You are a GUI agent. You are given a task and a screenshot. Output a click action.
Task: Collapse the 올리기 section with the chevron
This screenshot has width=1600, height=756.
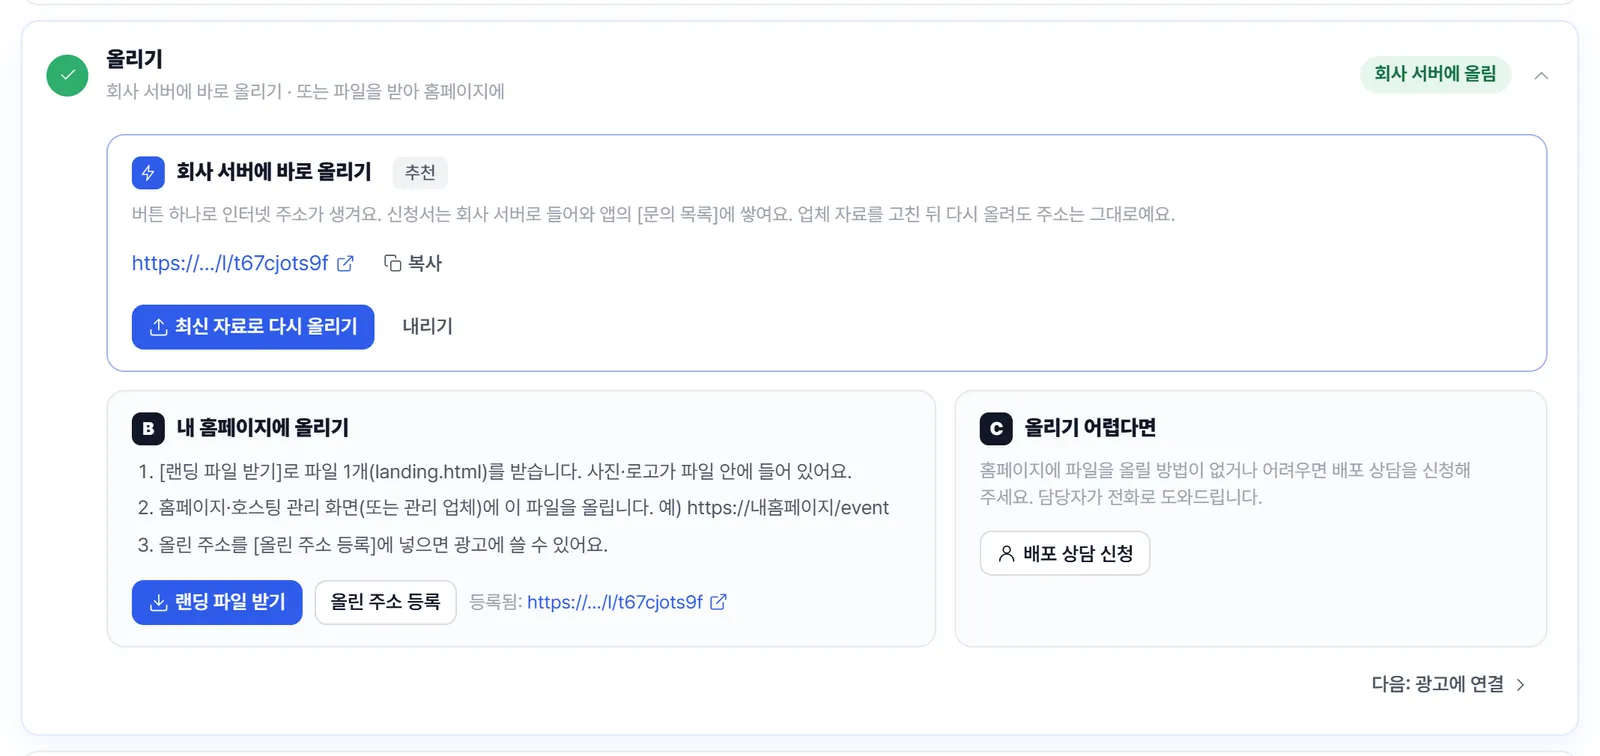(1541, 75)
